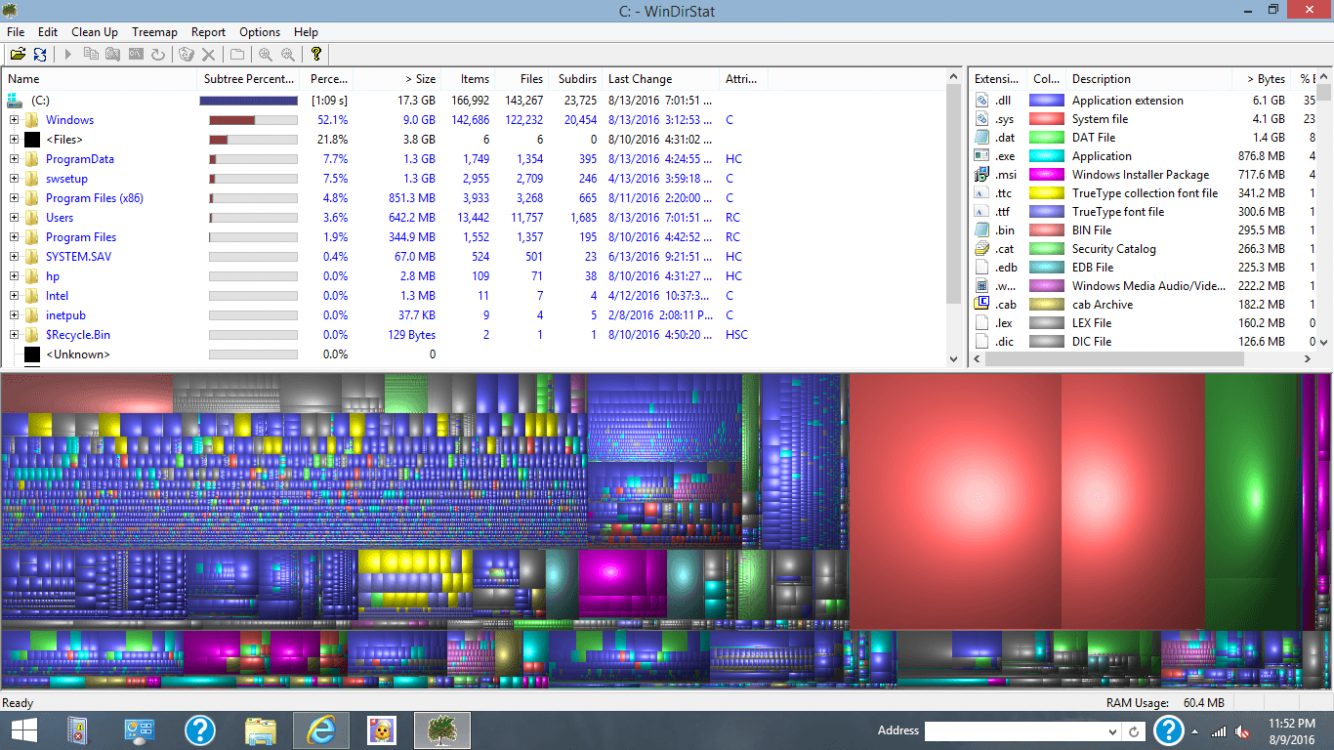Expand the inetpub folder node

pos(14,316)
